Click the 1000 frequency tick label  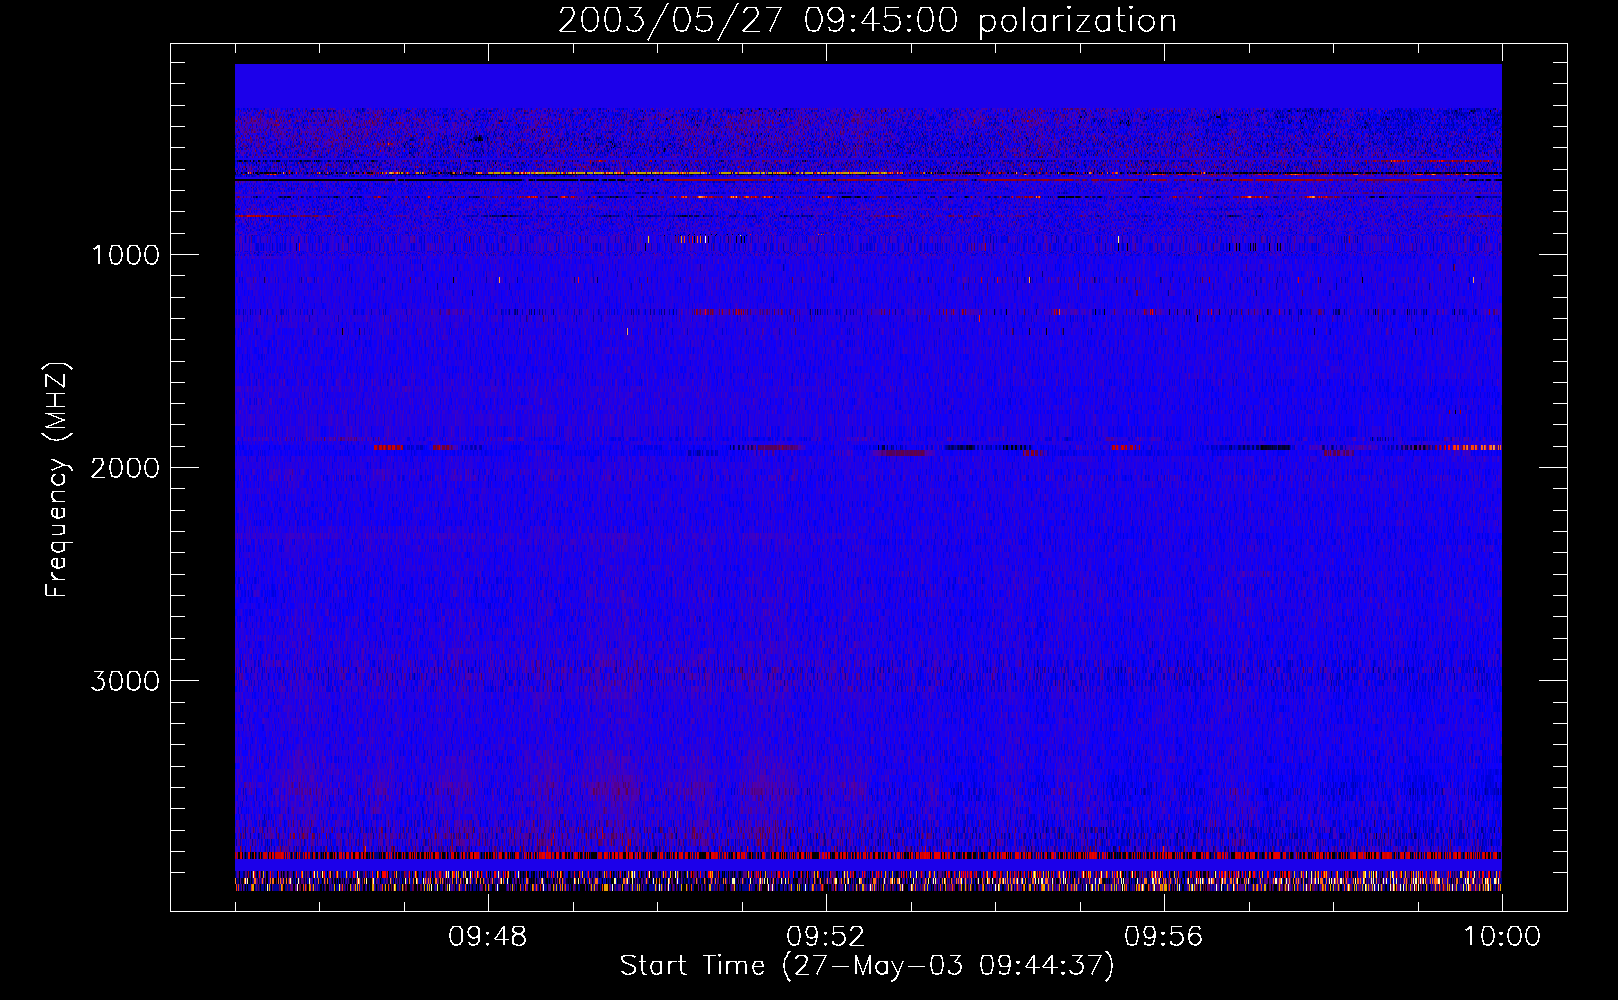point(125,255)
